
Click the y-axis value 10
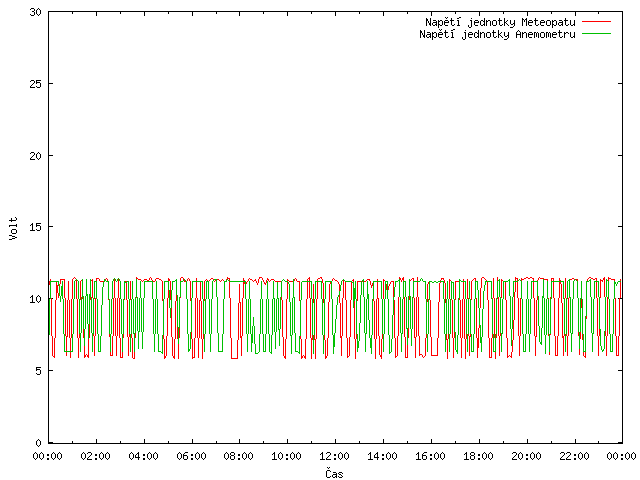point(36,299)
